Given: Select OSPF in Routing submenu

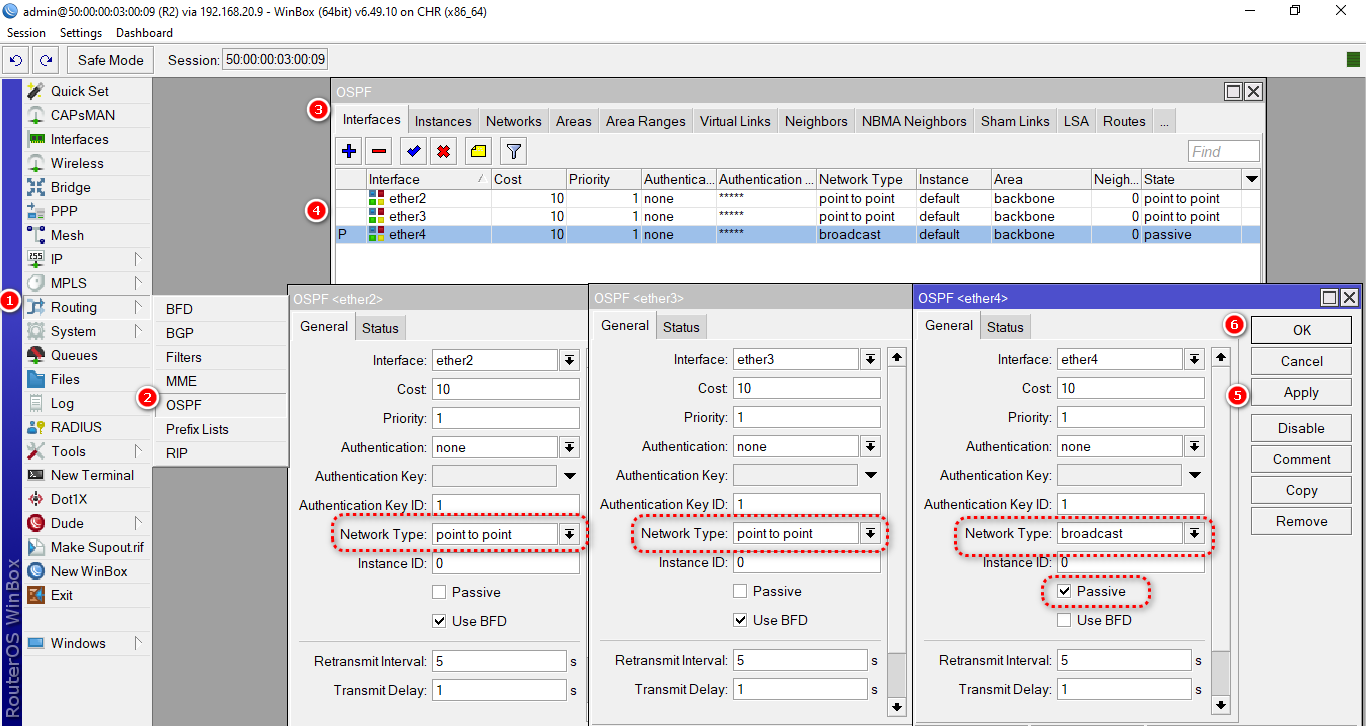Looking at the screenshot, I should [184, 405].
